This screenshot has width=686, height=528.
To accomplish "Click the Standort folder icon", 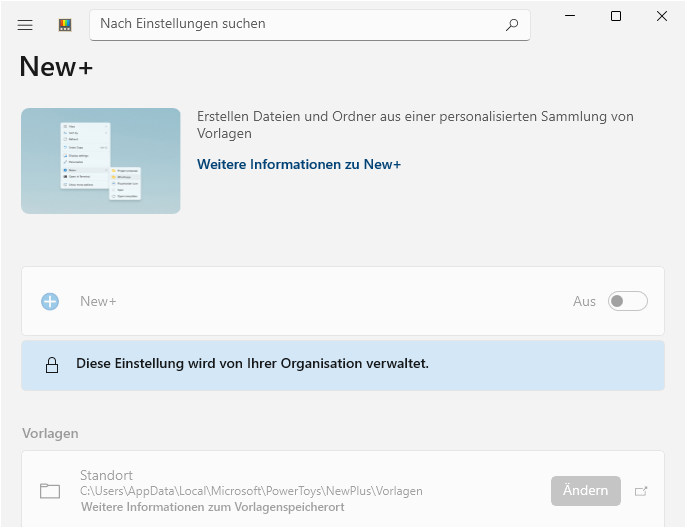I will pos(50,491).
